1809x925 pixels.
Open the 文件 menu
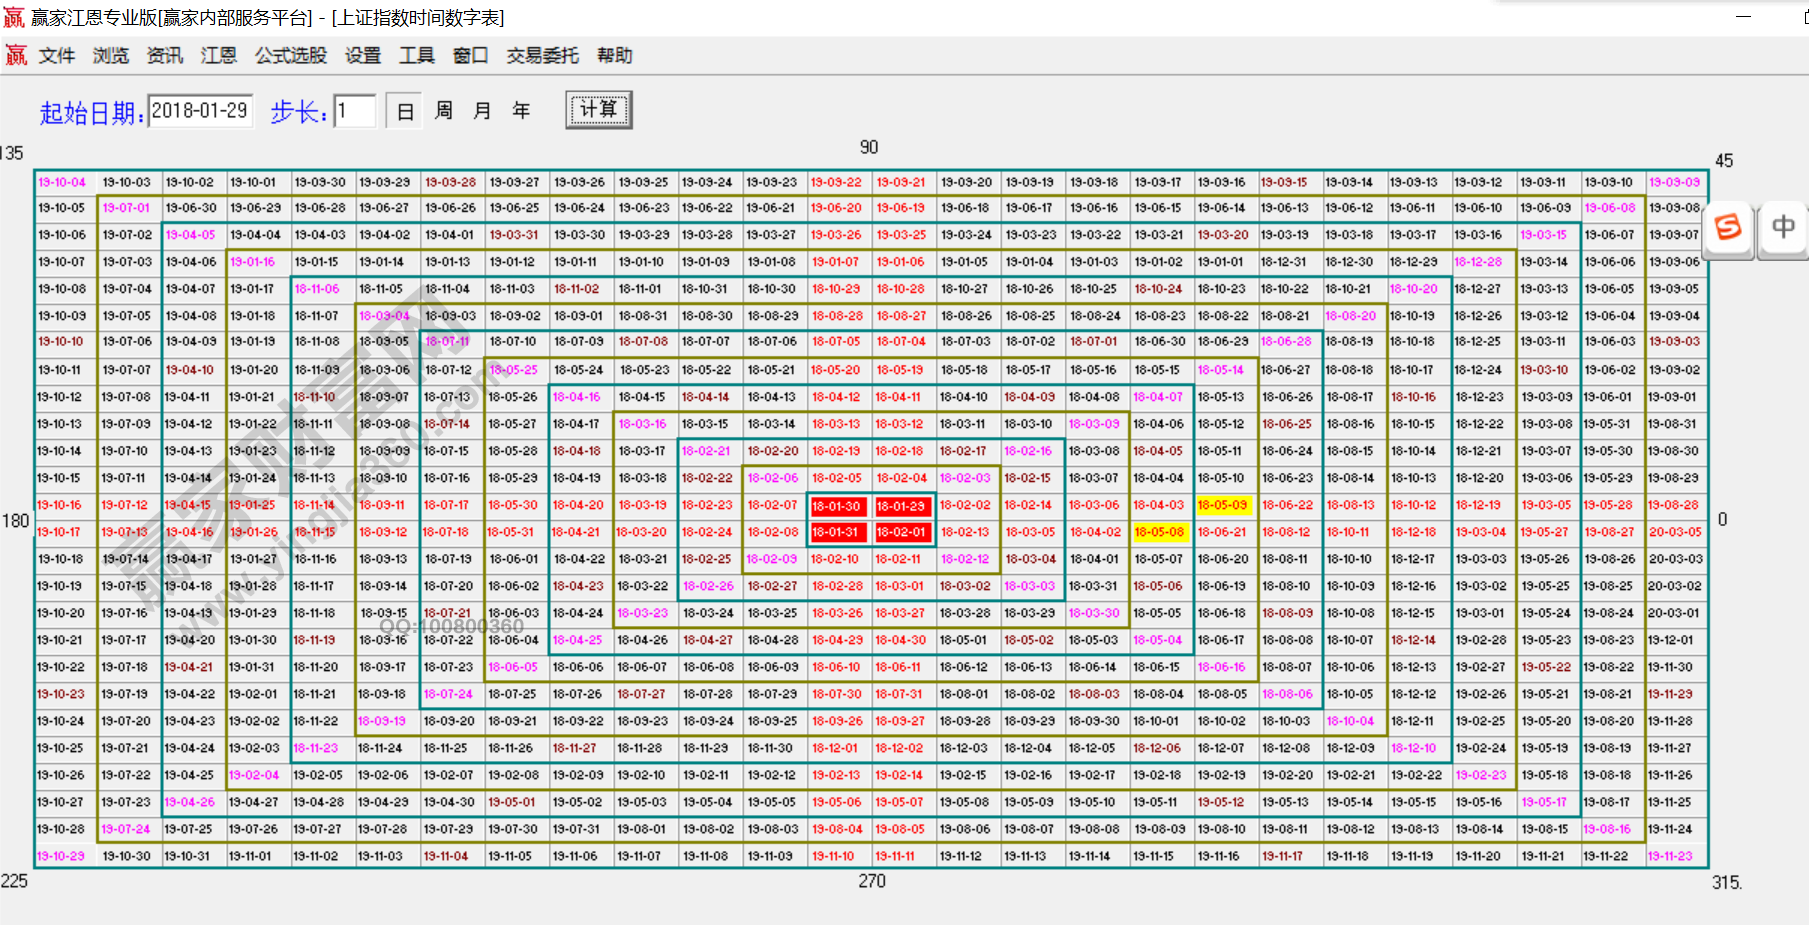pyautogui.click(x=57, y=56)
